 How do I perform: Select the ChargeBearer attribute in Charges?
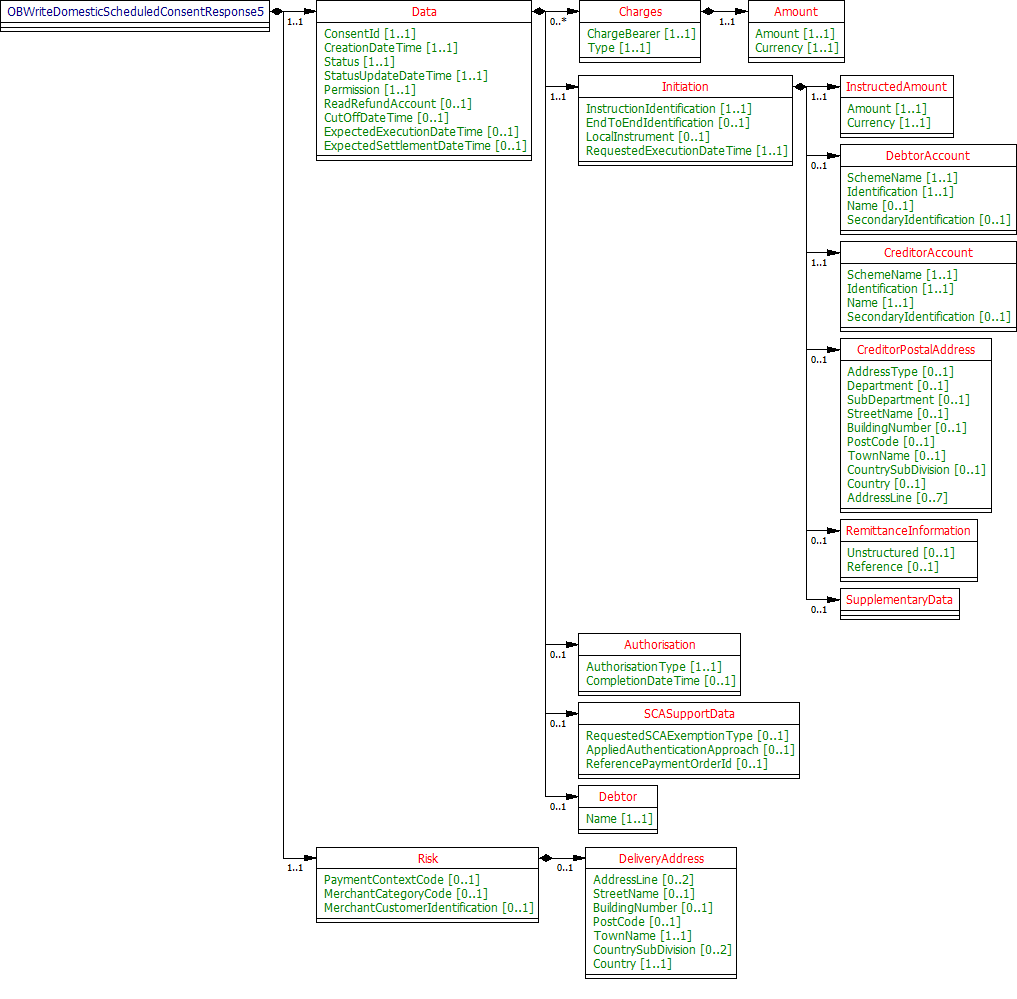click(641, 34)
